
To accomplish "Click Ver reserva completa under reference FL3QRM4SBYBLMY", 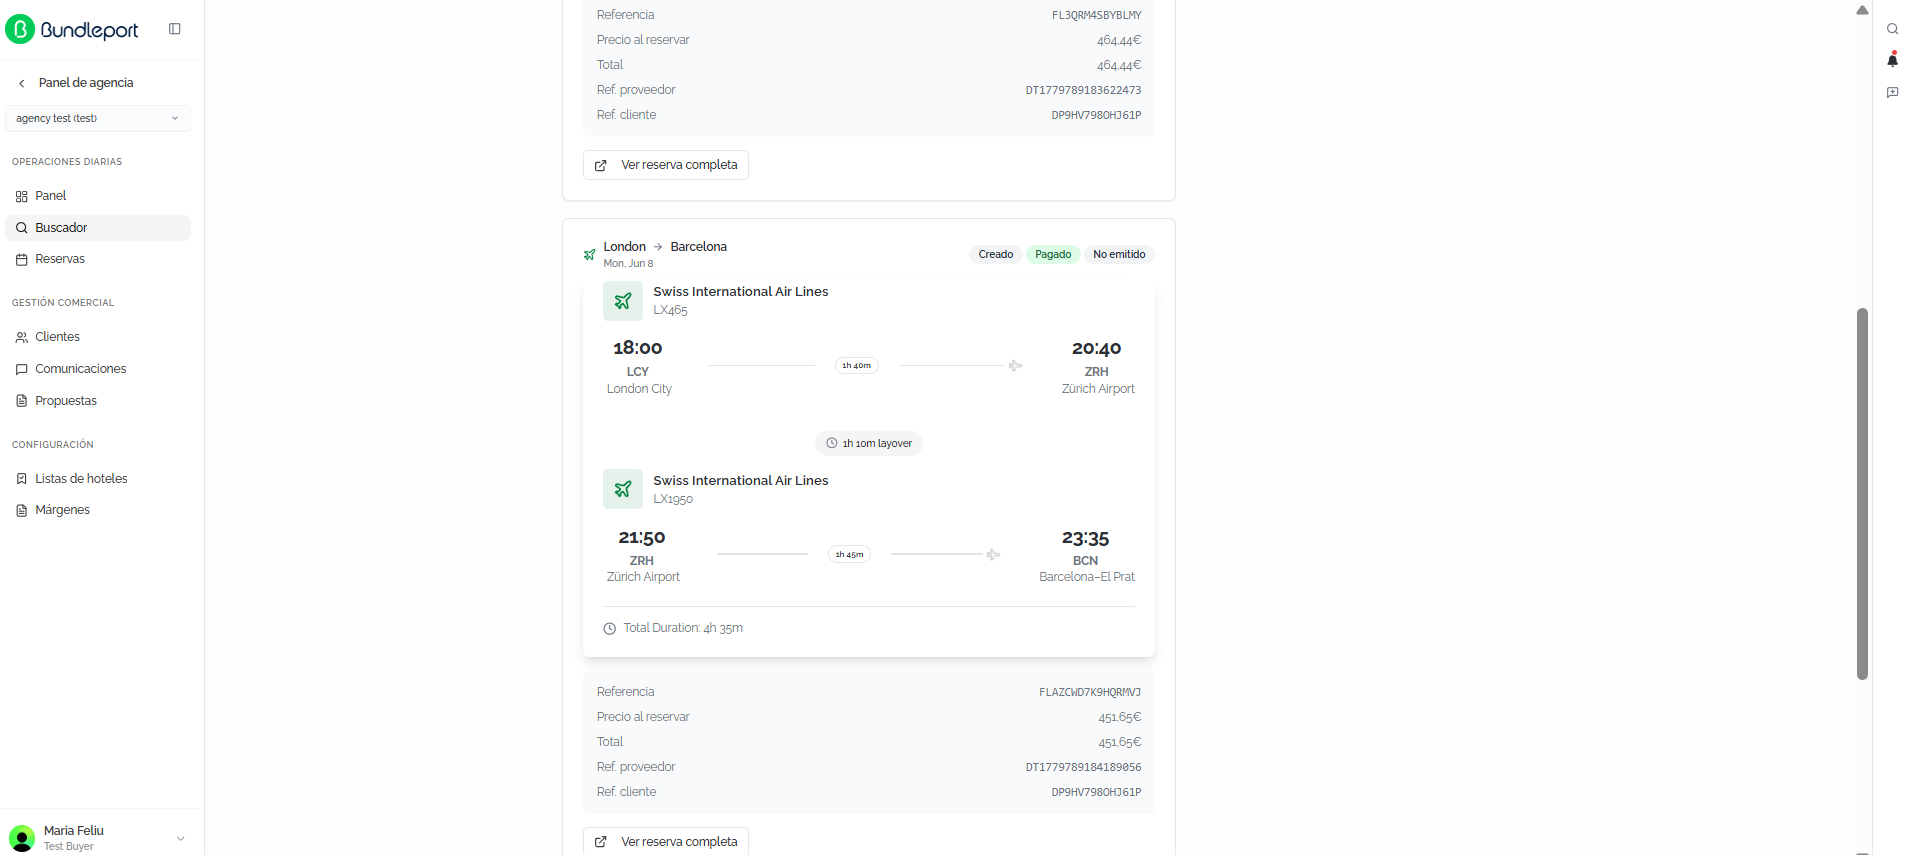I will point(666,165).
